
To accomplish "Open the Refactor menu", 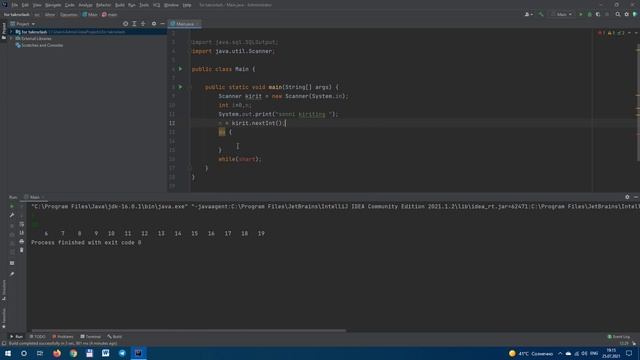I will point(103,5).
